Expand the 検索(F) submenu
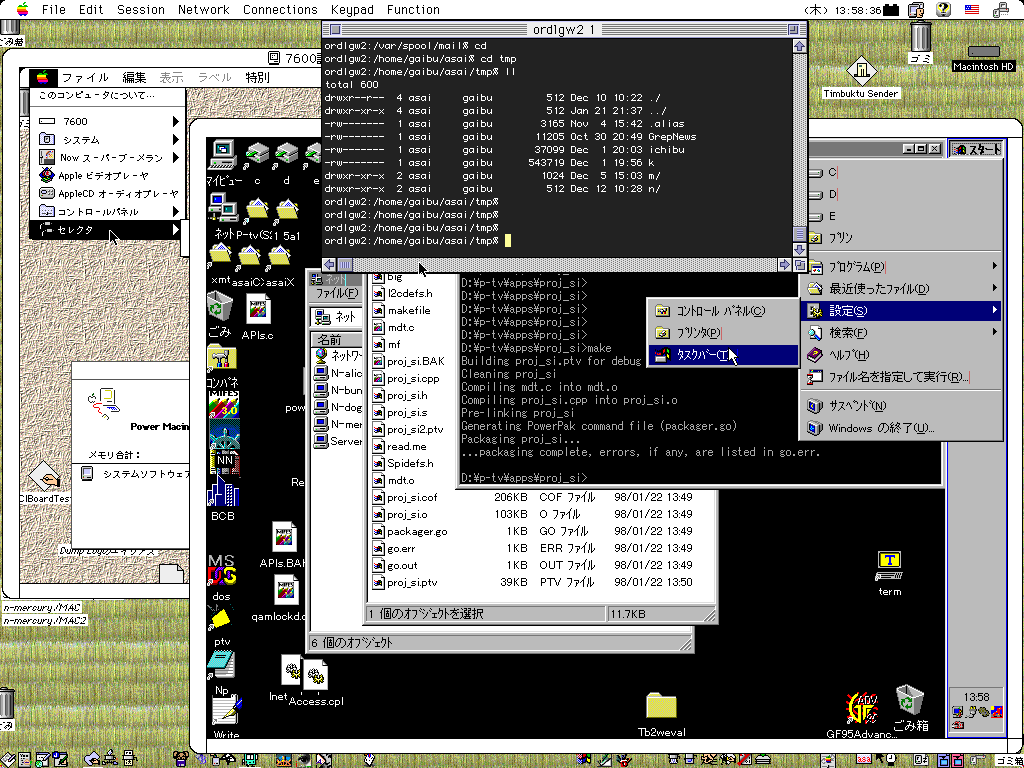Viewport: 1024px width, 768px height. click(848, 333)
